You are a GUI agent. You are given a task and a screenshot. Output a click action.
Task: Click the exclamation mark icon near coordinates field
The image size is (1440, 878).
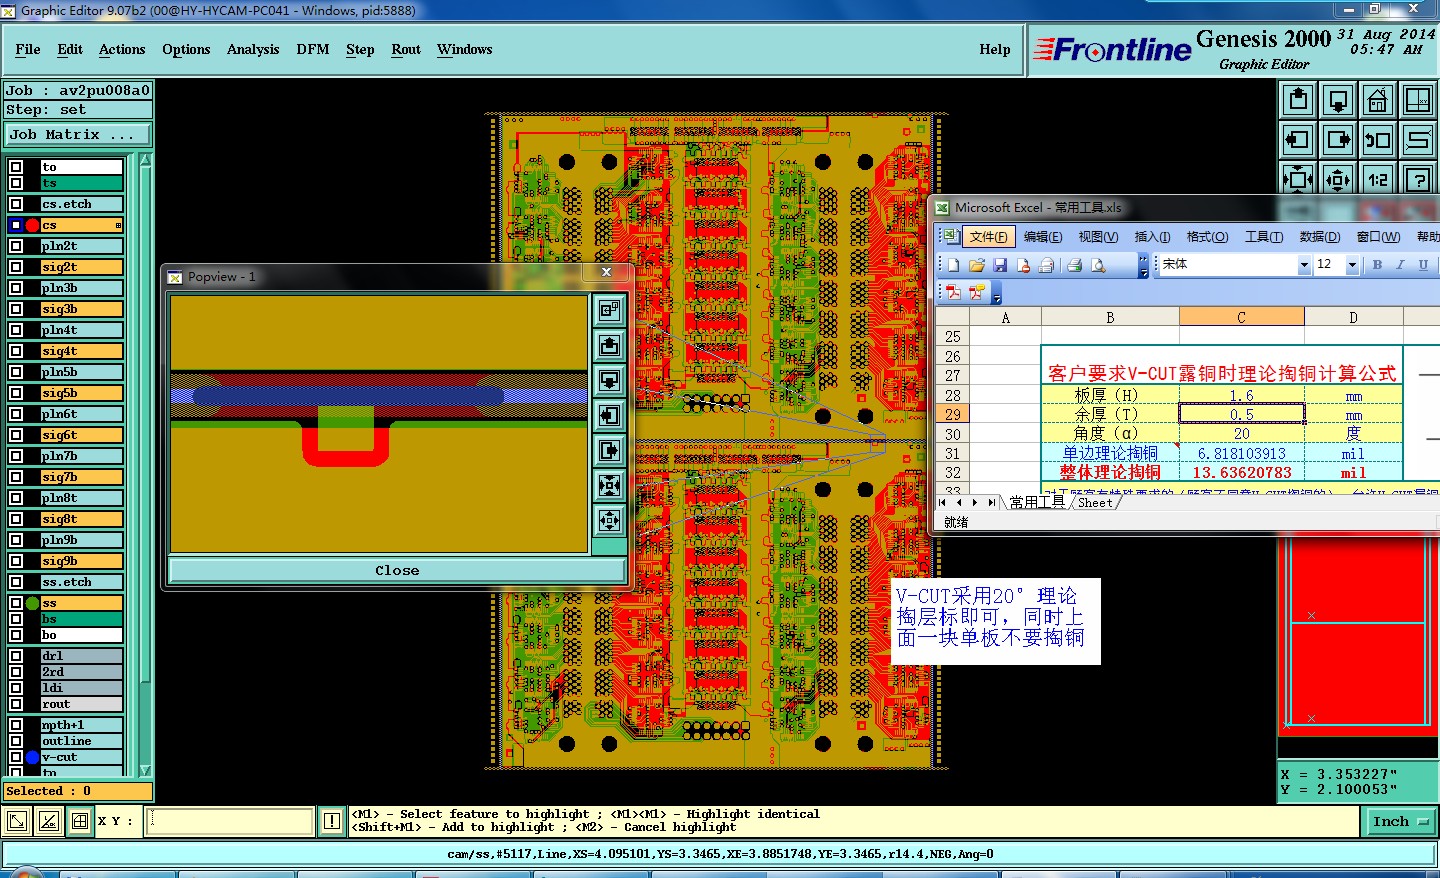332,822
